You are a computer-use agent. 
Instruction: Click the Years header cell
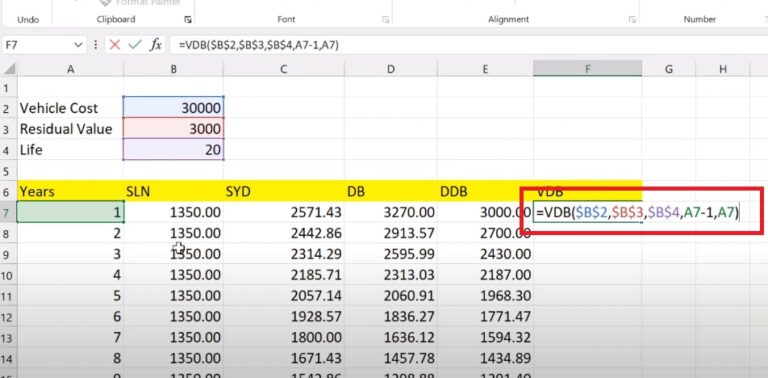point(71,191)
